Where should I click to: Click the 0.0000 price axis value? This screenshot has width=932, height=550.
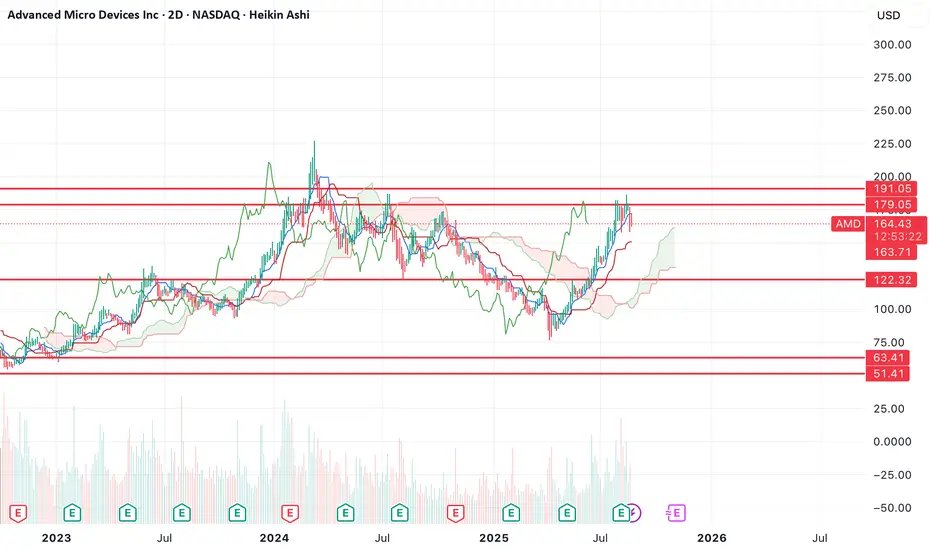(892, 442)
